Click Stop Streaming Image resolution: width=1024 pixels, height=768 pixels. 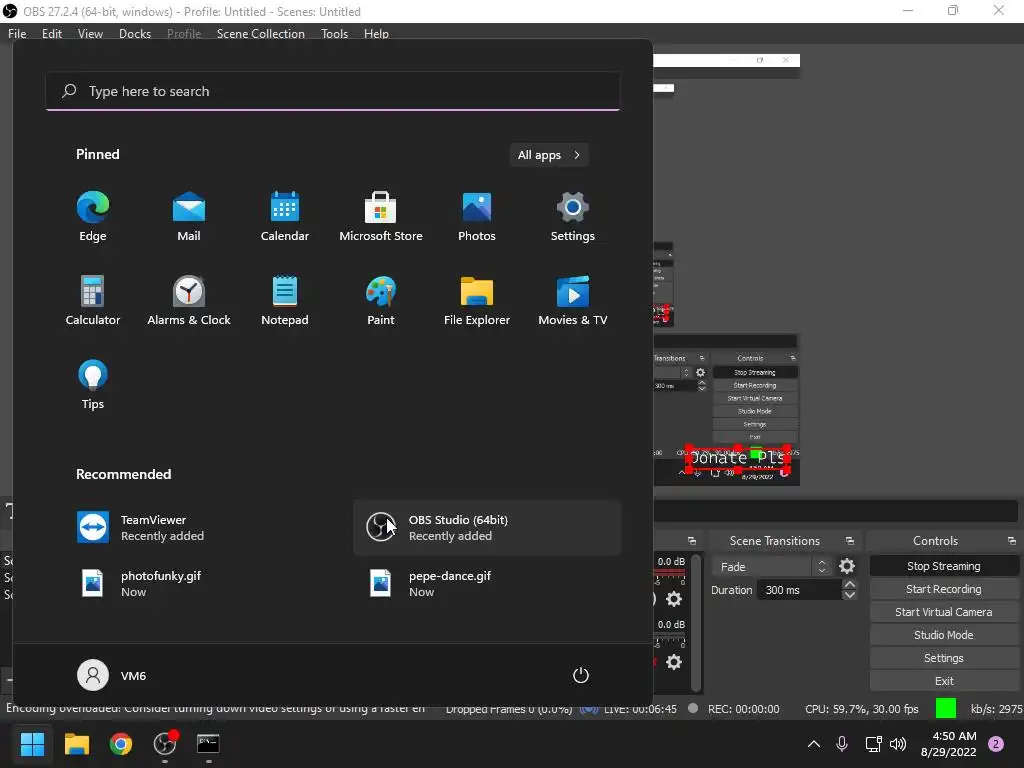point(944,566)
